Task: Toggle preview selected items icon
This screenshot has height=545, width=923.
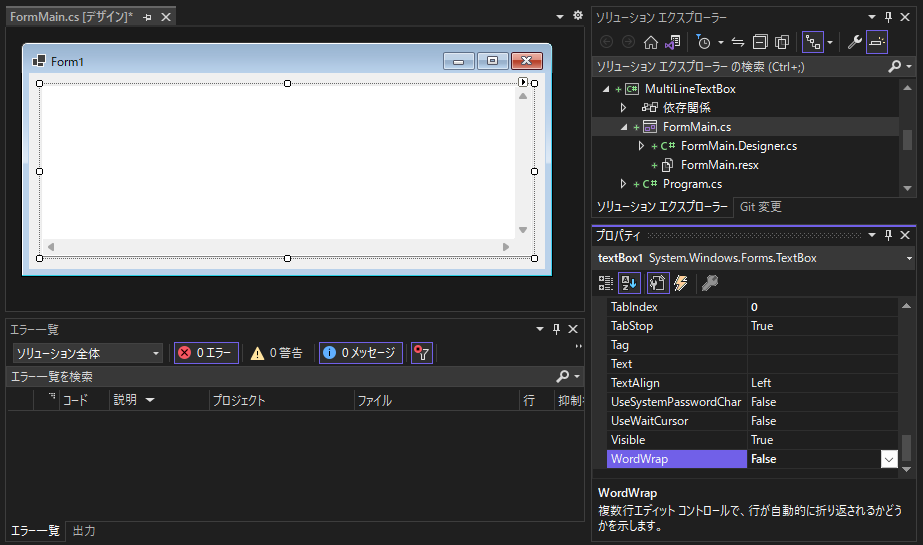Action: [x=876, y=42]
